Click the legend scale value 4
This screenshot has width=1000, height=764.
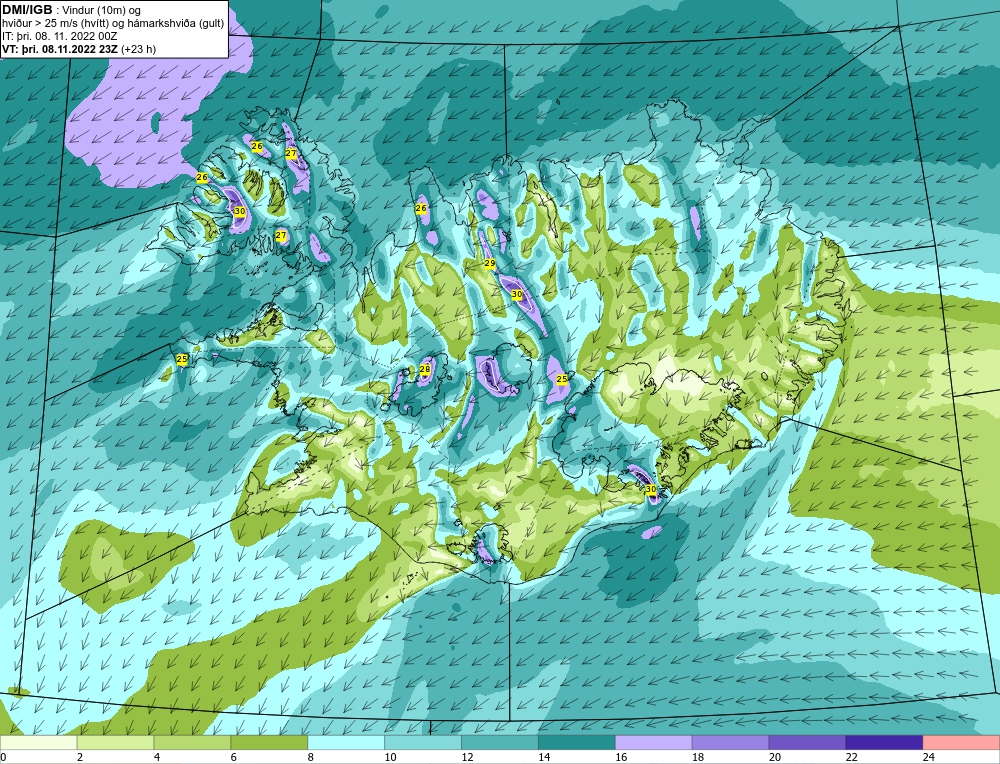coord(157,757)
